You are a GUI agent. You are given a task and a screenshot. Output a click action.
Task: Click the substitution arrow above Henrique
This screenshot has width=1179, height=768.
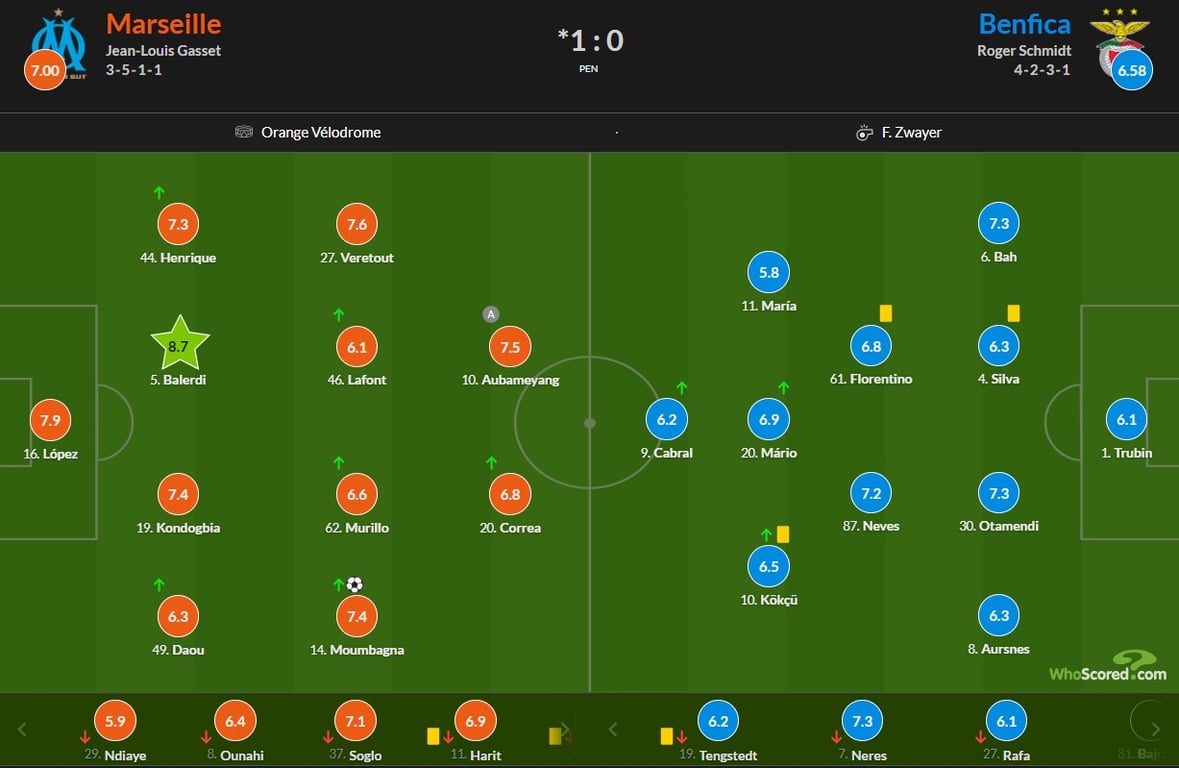coord(158,192)
